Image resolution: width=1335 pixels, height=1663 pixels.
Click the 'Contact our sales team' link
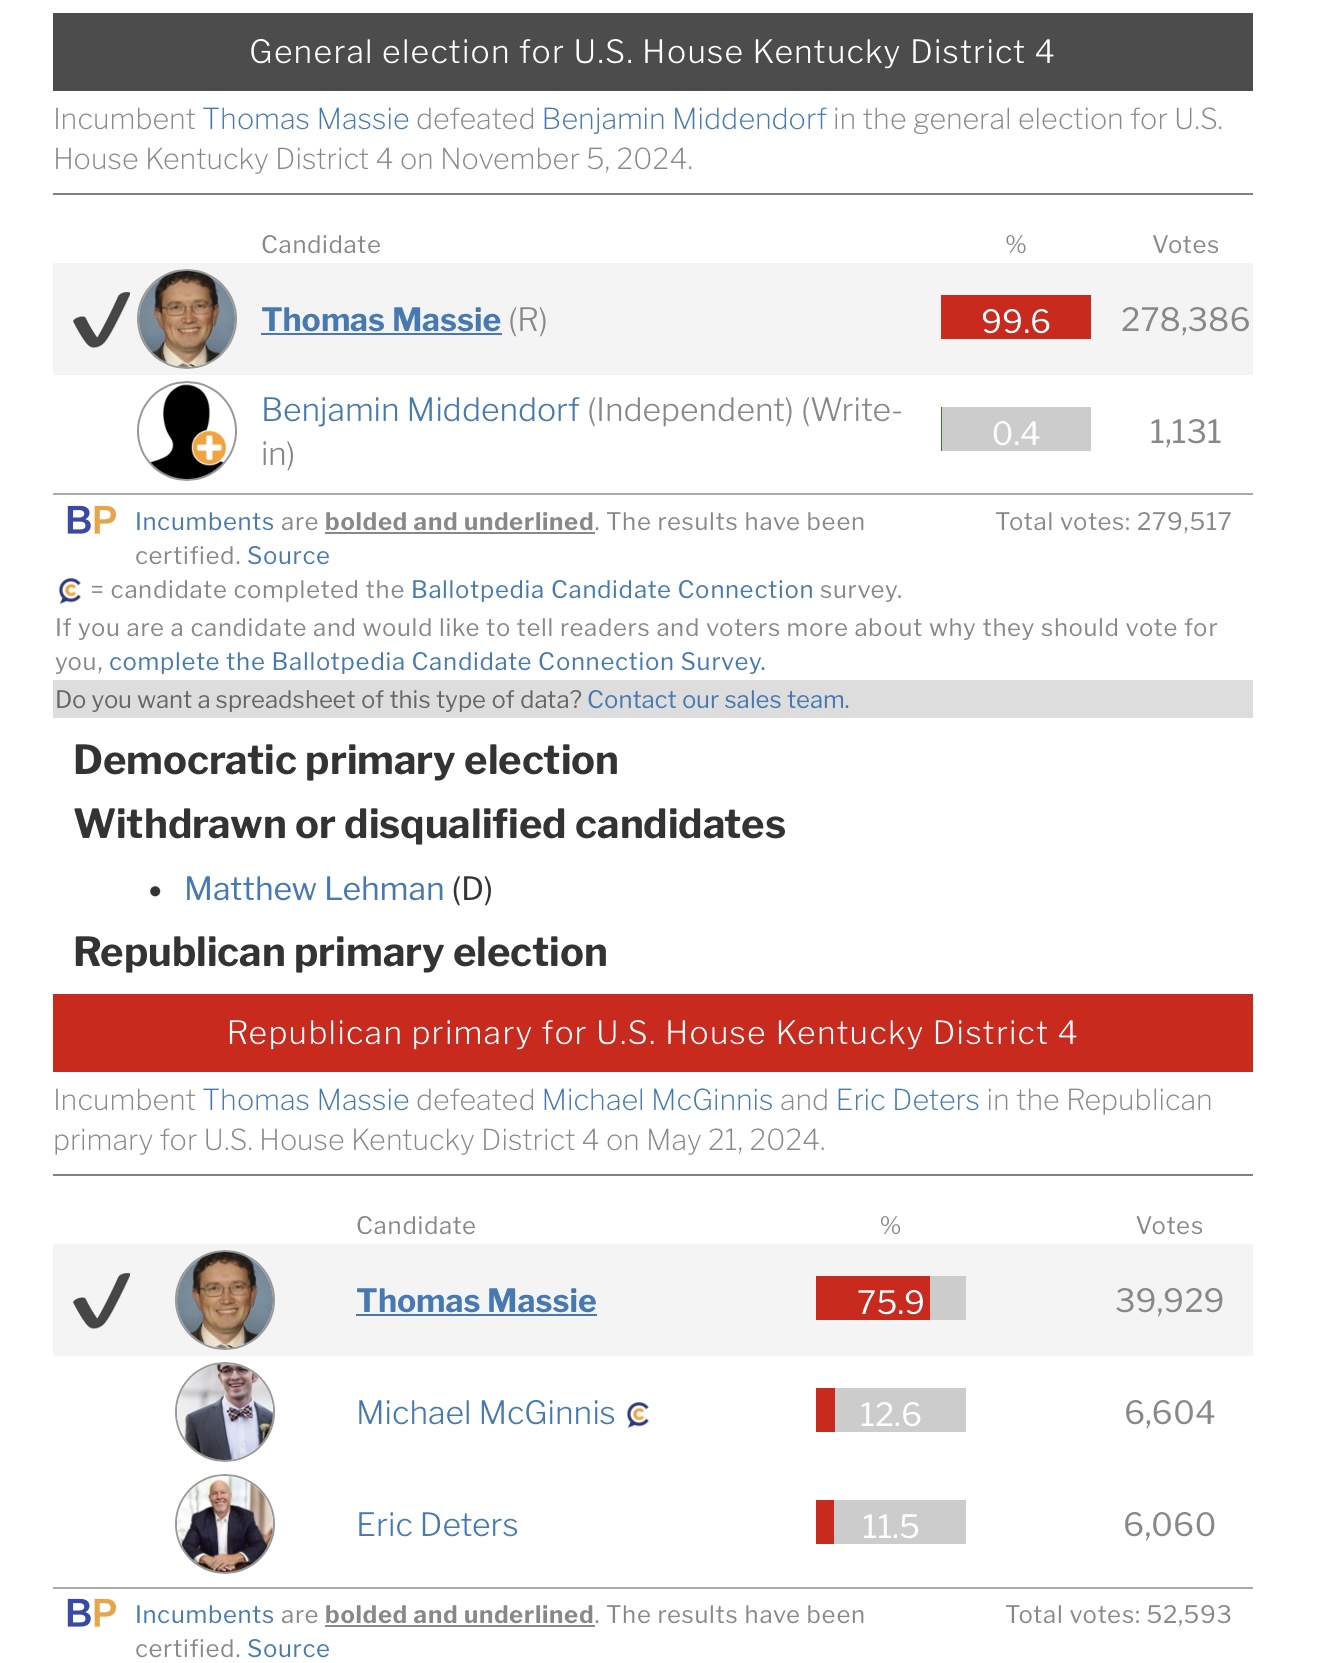coord(718,700)
